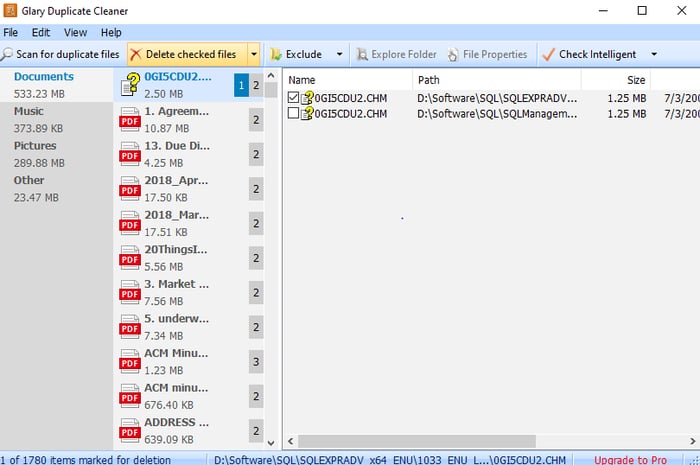Expand the Delete checked files dropdown arrow
This screenshot has height=465, width=700.
[254, 54]
